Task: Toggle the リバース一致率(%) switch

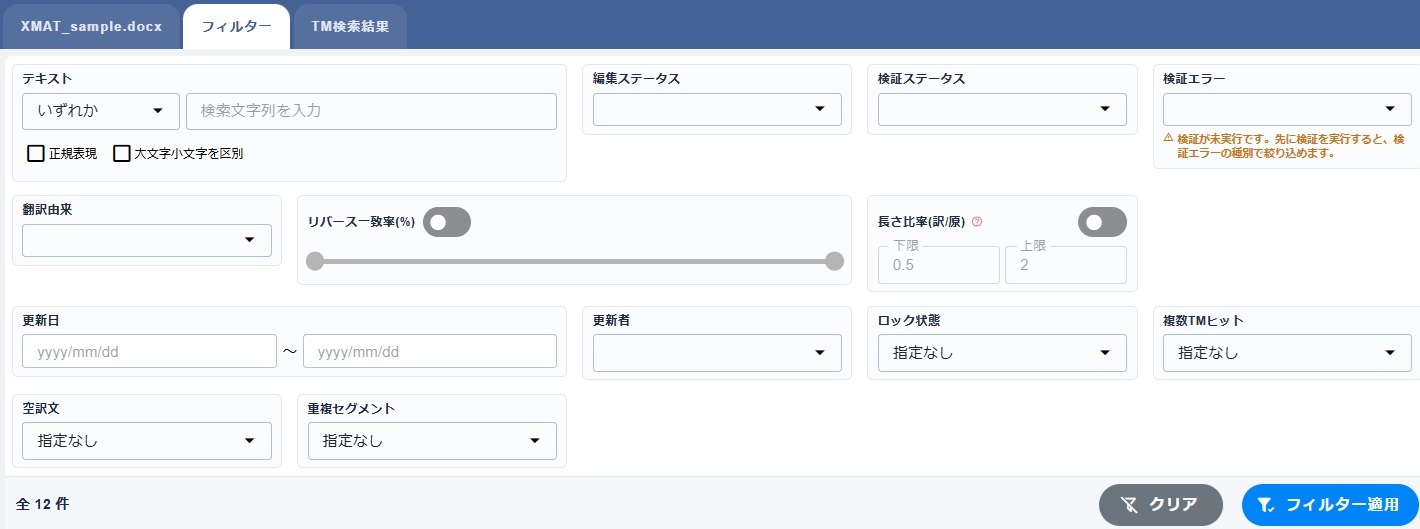Action: click(447, 222)
